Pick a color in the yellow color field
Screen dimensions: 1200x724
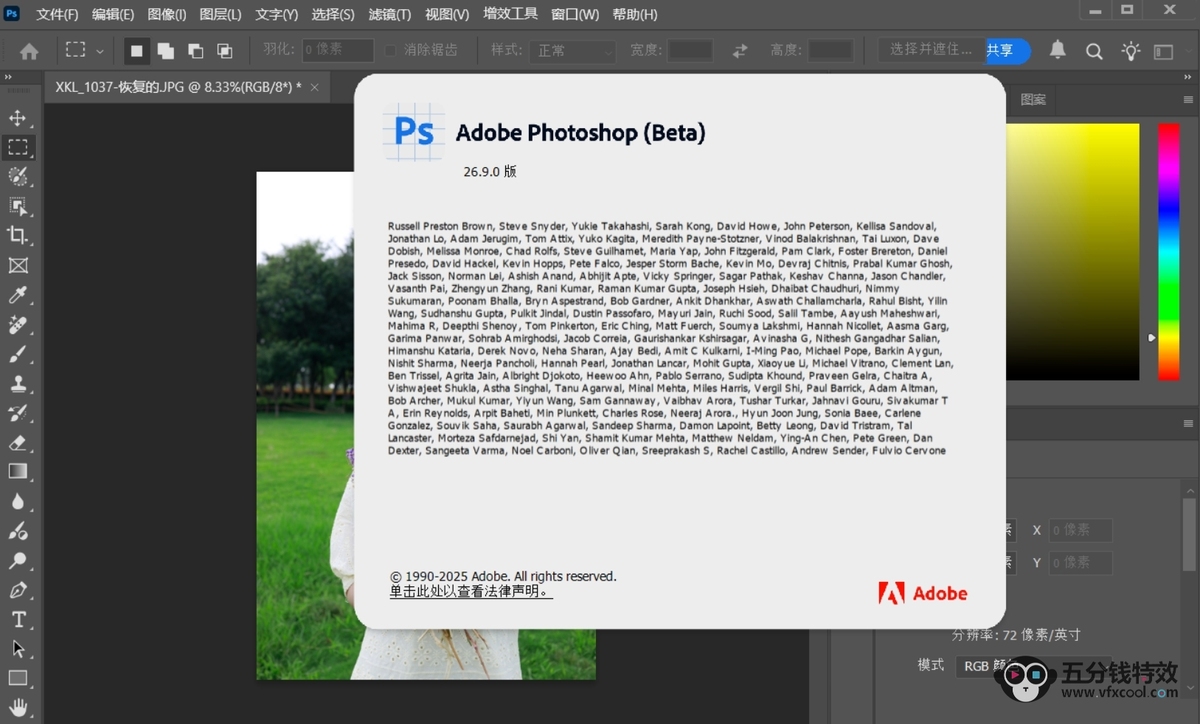(x=1072, y=252)
